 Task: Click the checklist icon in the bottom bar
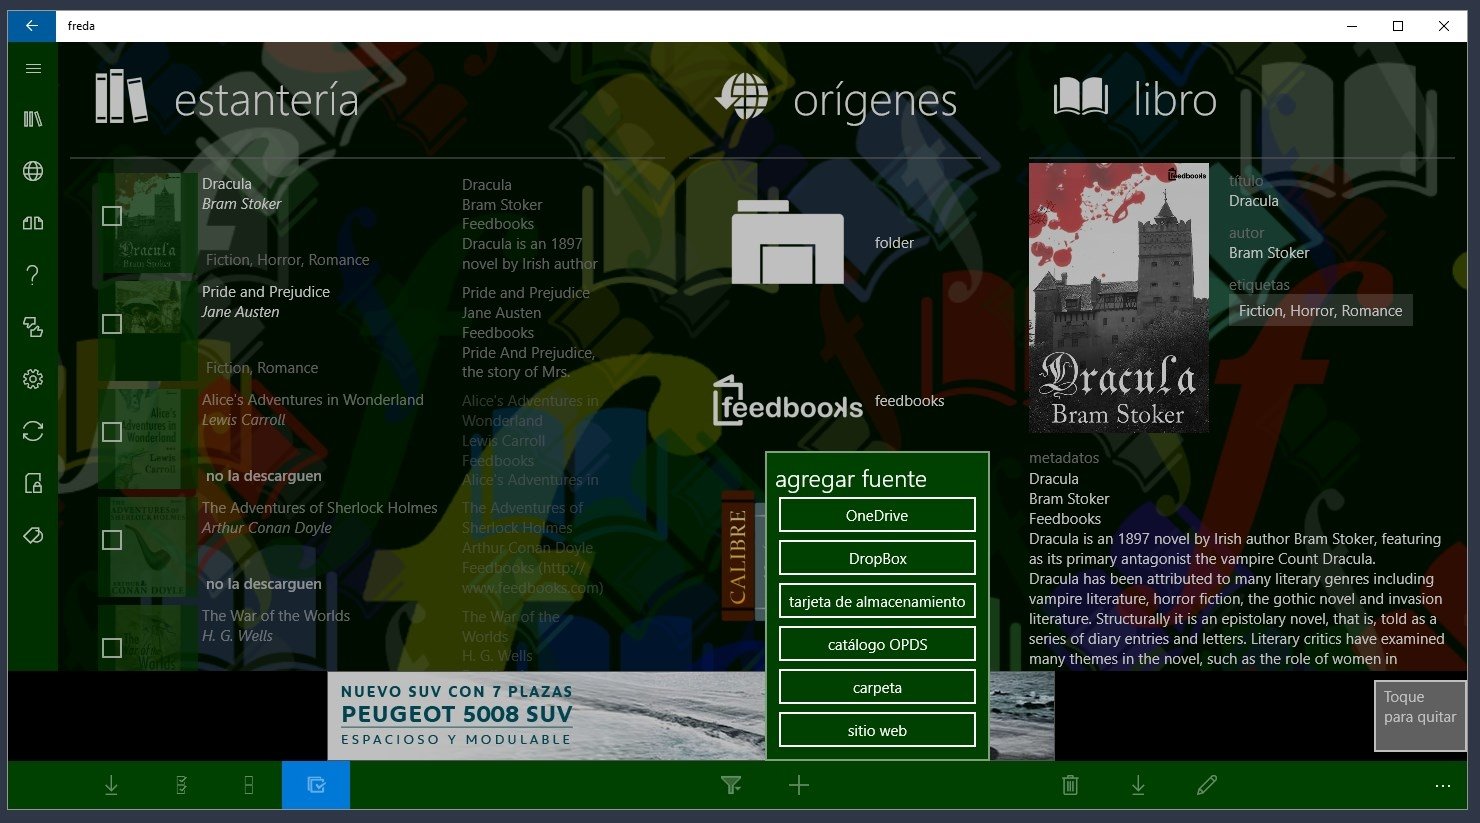[181, 786]
